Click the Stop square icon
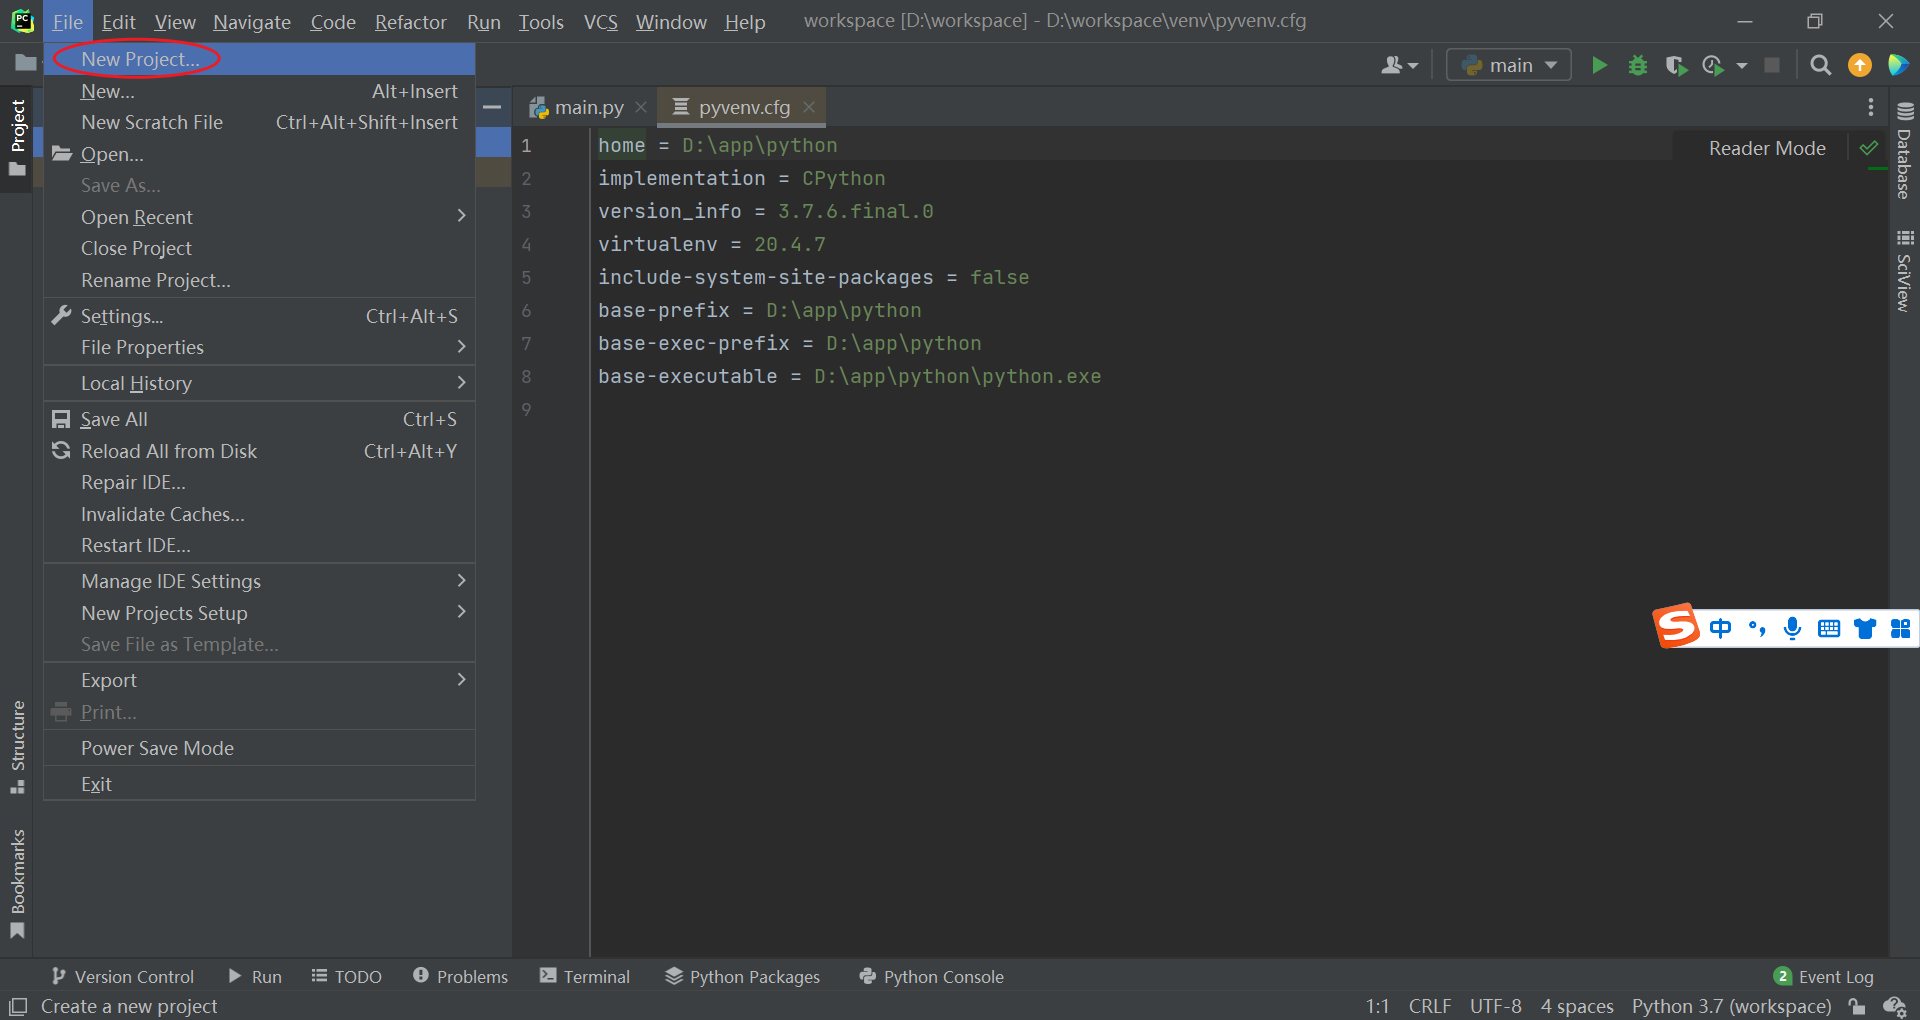Viewport: 1920px width, 1020px height. coord(1772,65)
